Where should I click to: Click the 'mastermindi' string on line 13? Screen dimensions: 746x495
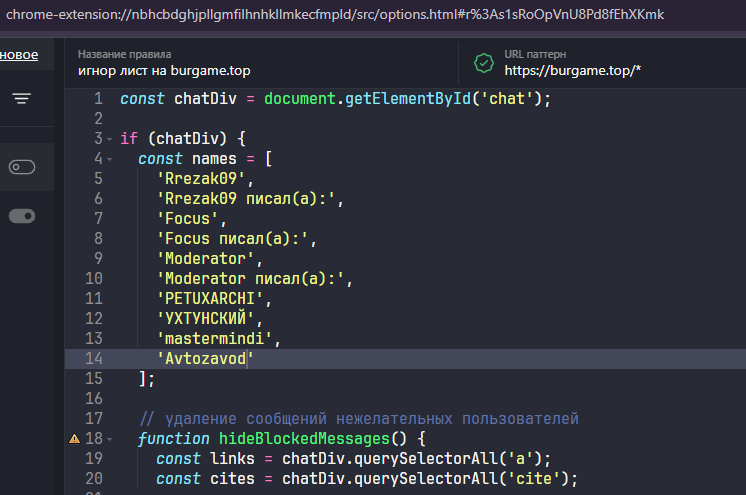pos(214,338)
